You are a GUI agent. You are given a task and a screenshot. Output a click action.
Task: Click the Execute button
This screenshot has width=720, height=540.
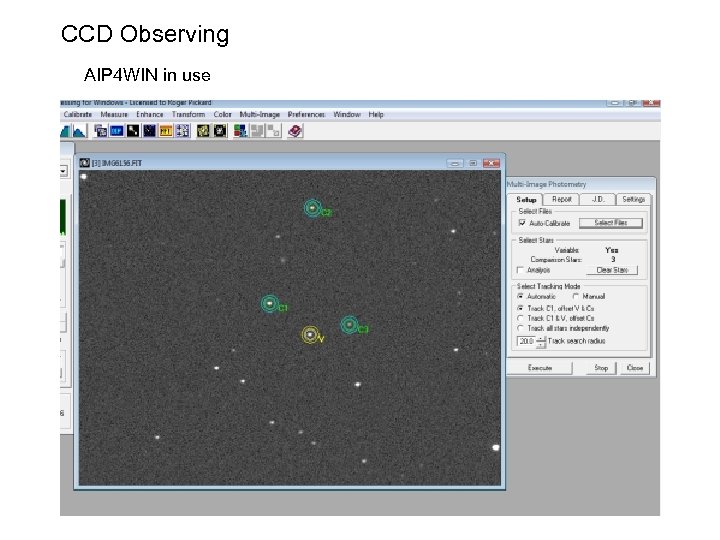(x=540, y=368)
